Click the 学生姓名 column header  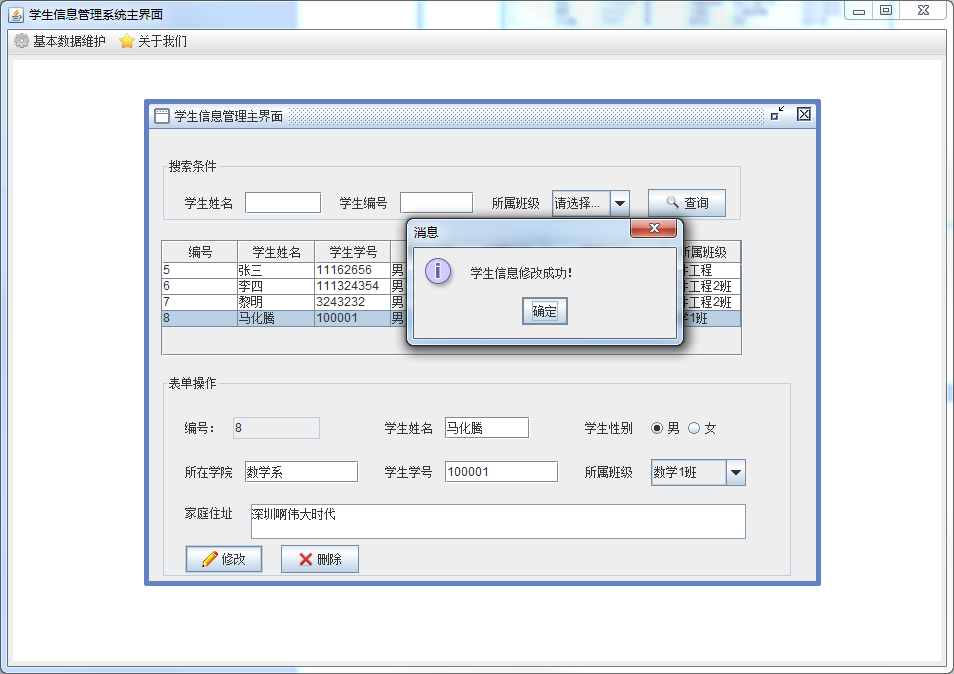click(x=276, y=252)
